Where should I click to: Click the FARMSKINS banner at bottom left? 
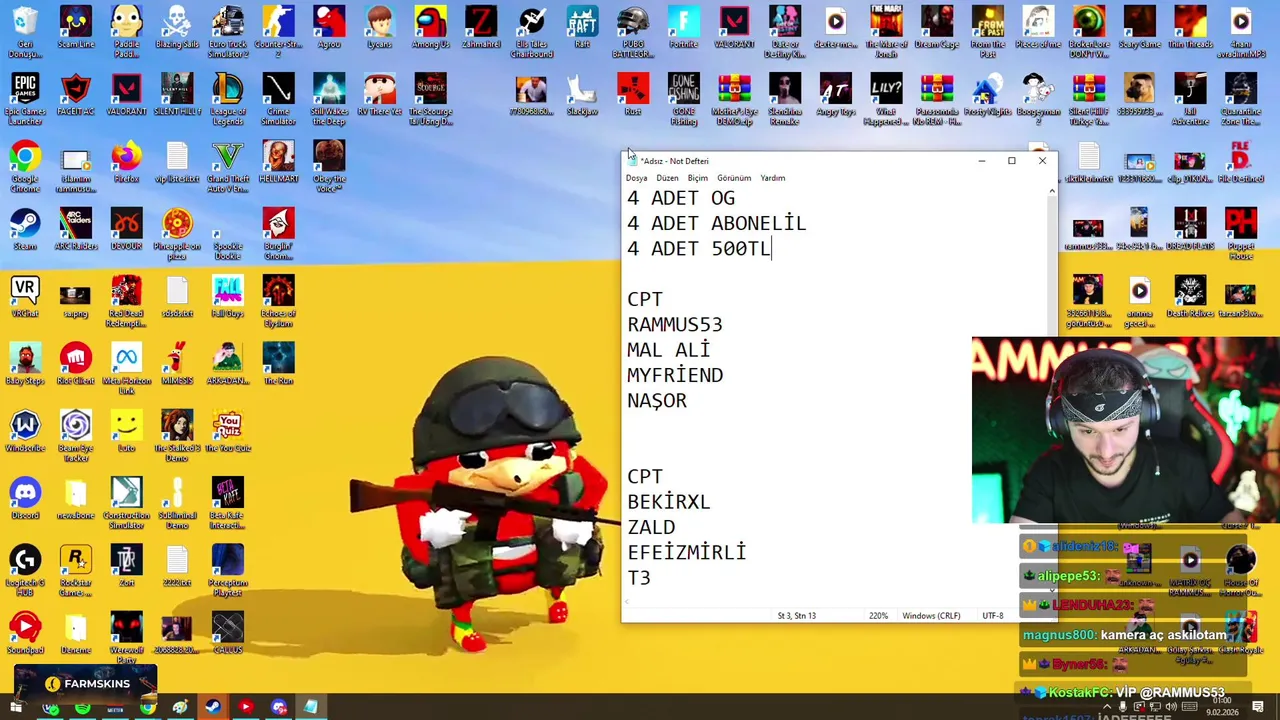coord(86,684)
